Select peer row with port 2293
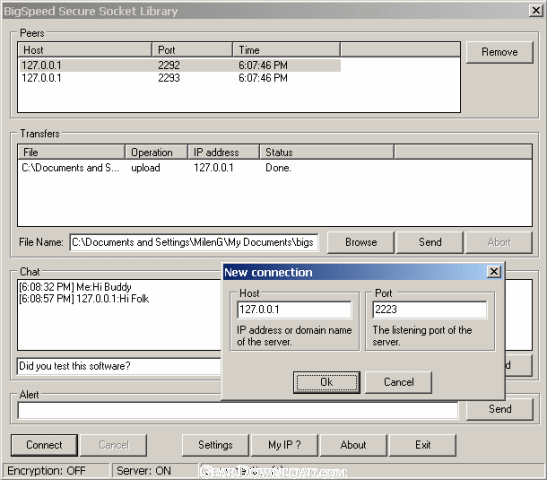The height and width of the screenshot is (480, 547). [180, 78]
